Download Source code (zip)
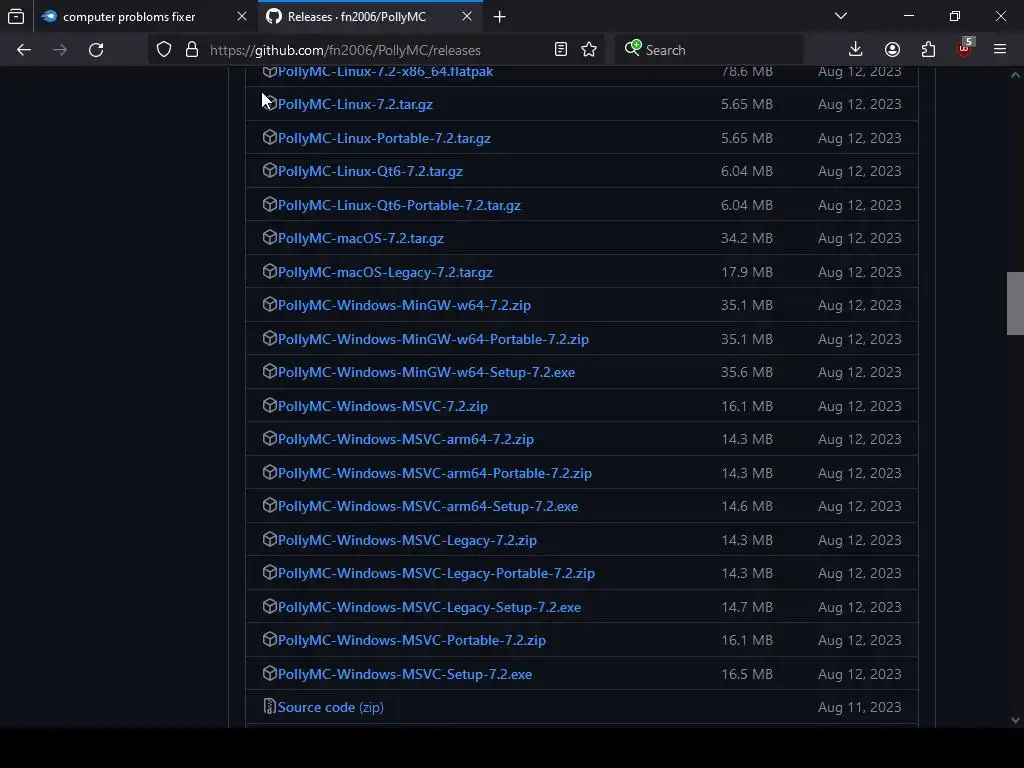Image resolution: width=1024 pixels, height=768 pixels. tap(330, 707)
